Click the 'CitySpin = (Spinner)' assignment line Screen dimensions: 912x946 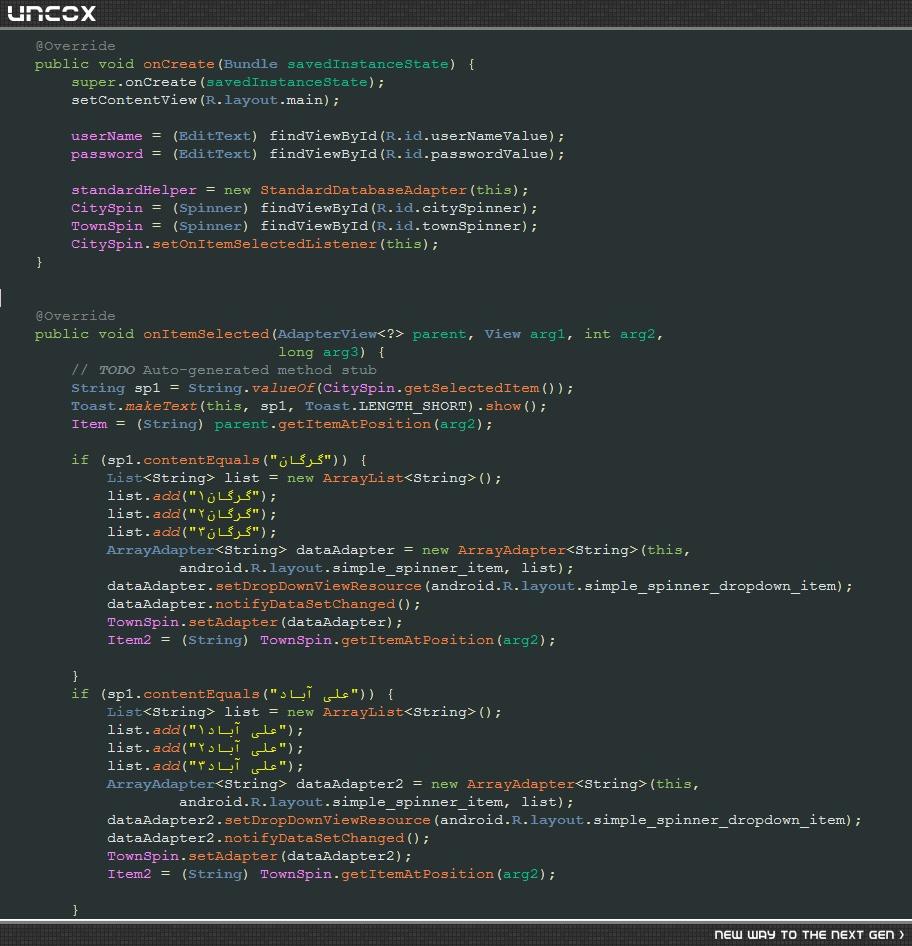click(304, 208)
